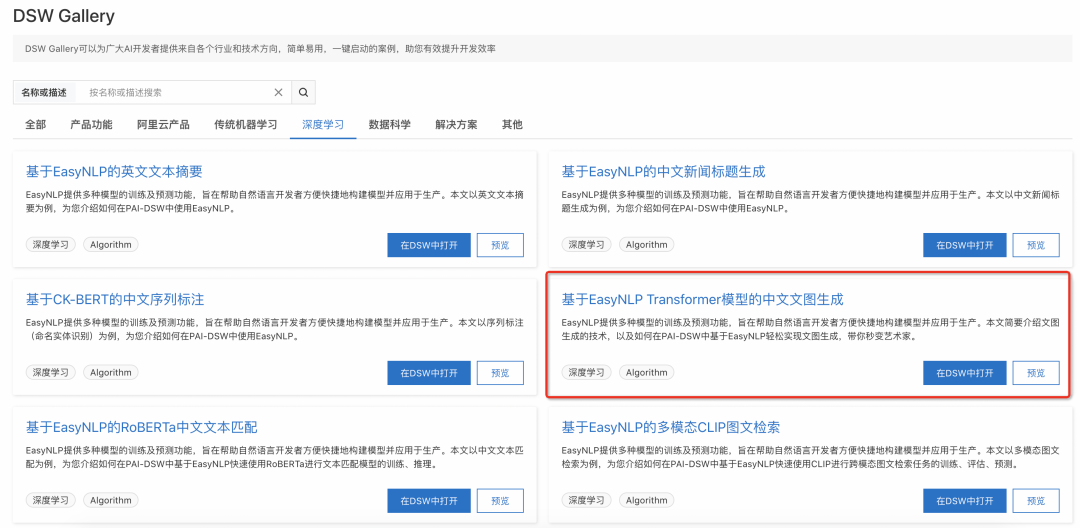Click 预览 for 英文文本摘要 card

click(500, 245)
